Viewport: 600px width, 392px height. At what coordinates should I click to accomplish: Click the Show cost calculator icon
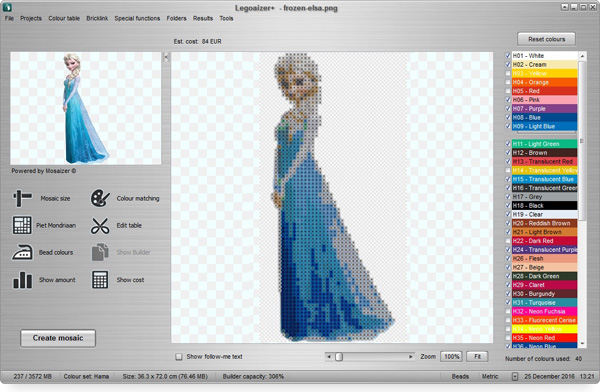point(100,280)
